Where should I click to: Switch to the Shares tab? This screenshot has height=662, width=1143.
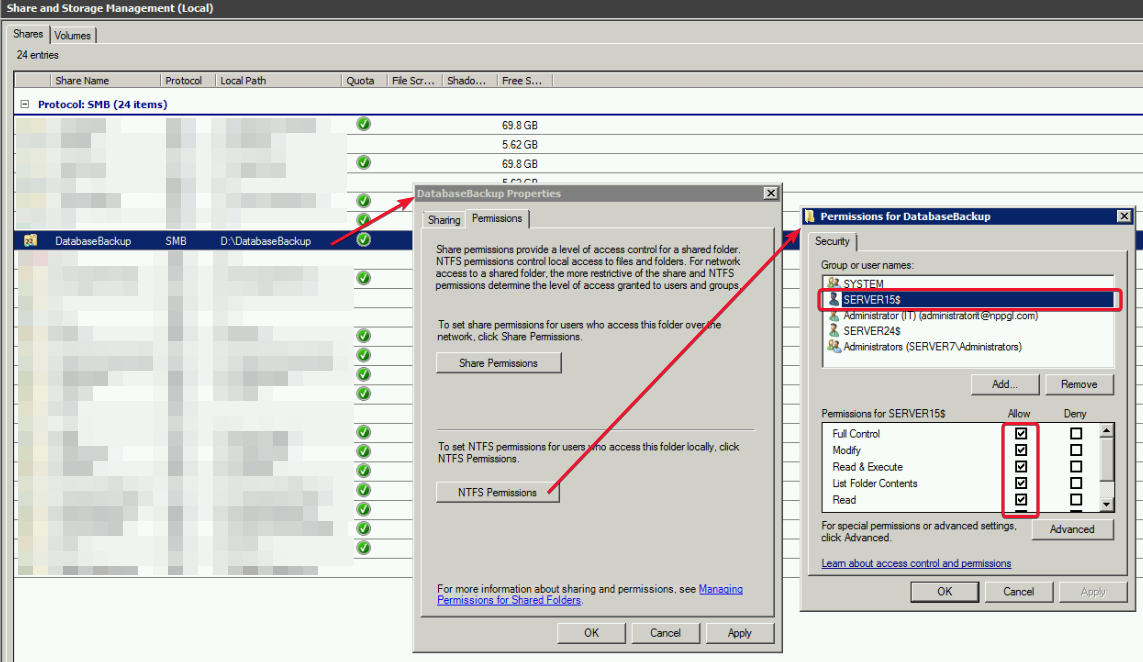click(28, 34)
